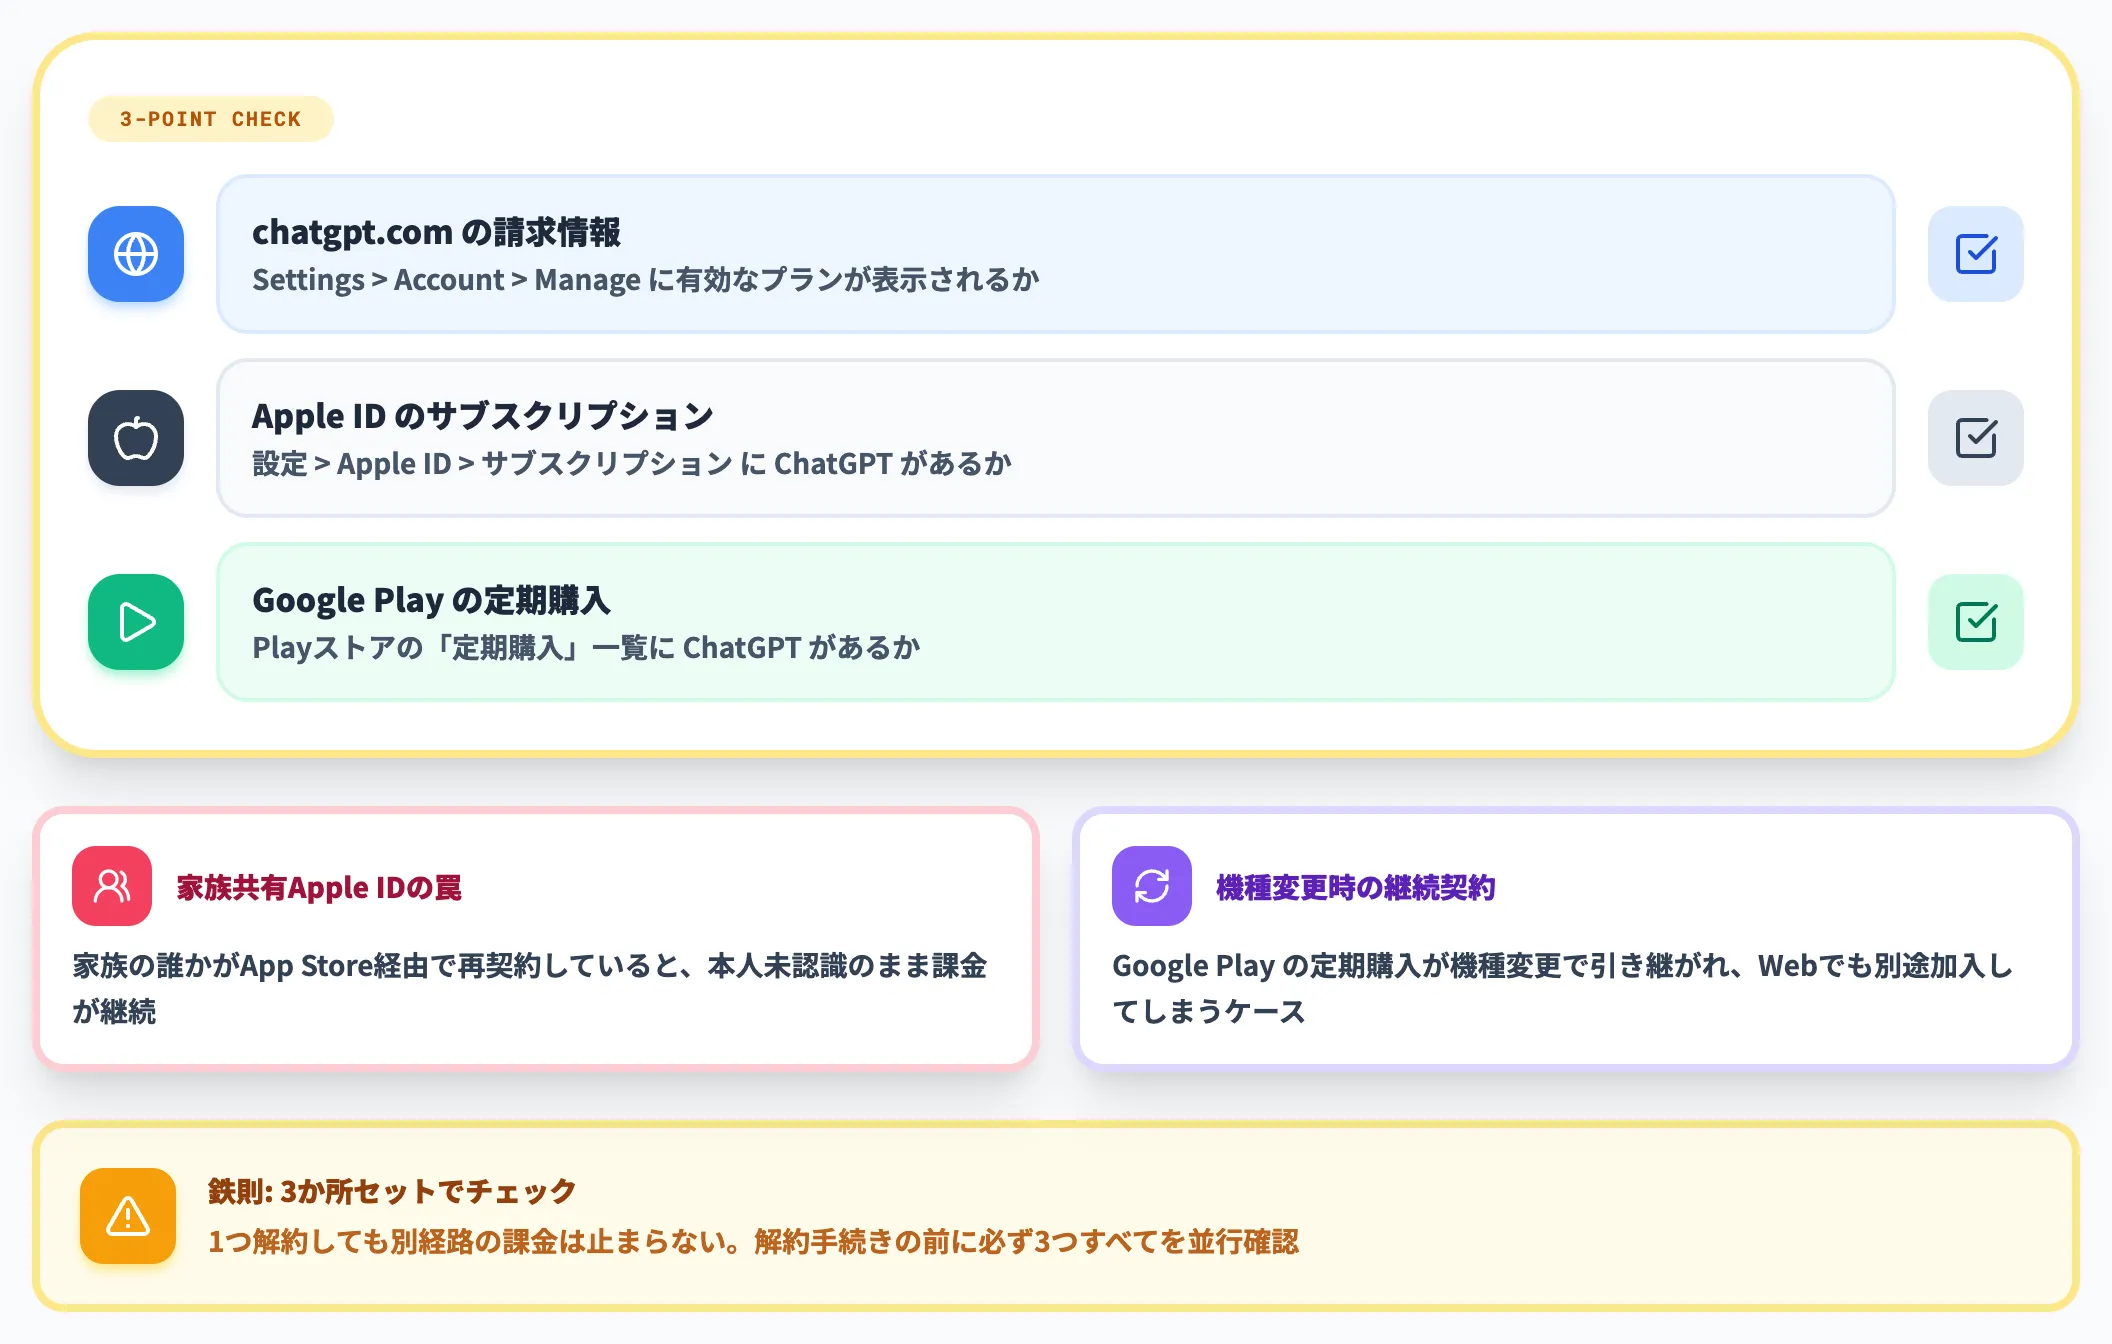The width and height of the screenshot is (2112, 1344).
Task: Click the blue globe icon for chatgpt.com
Action: (136, 254)
